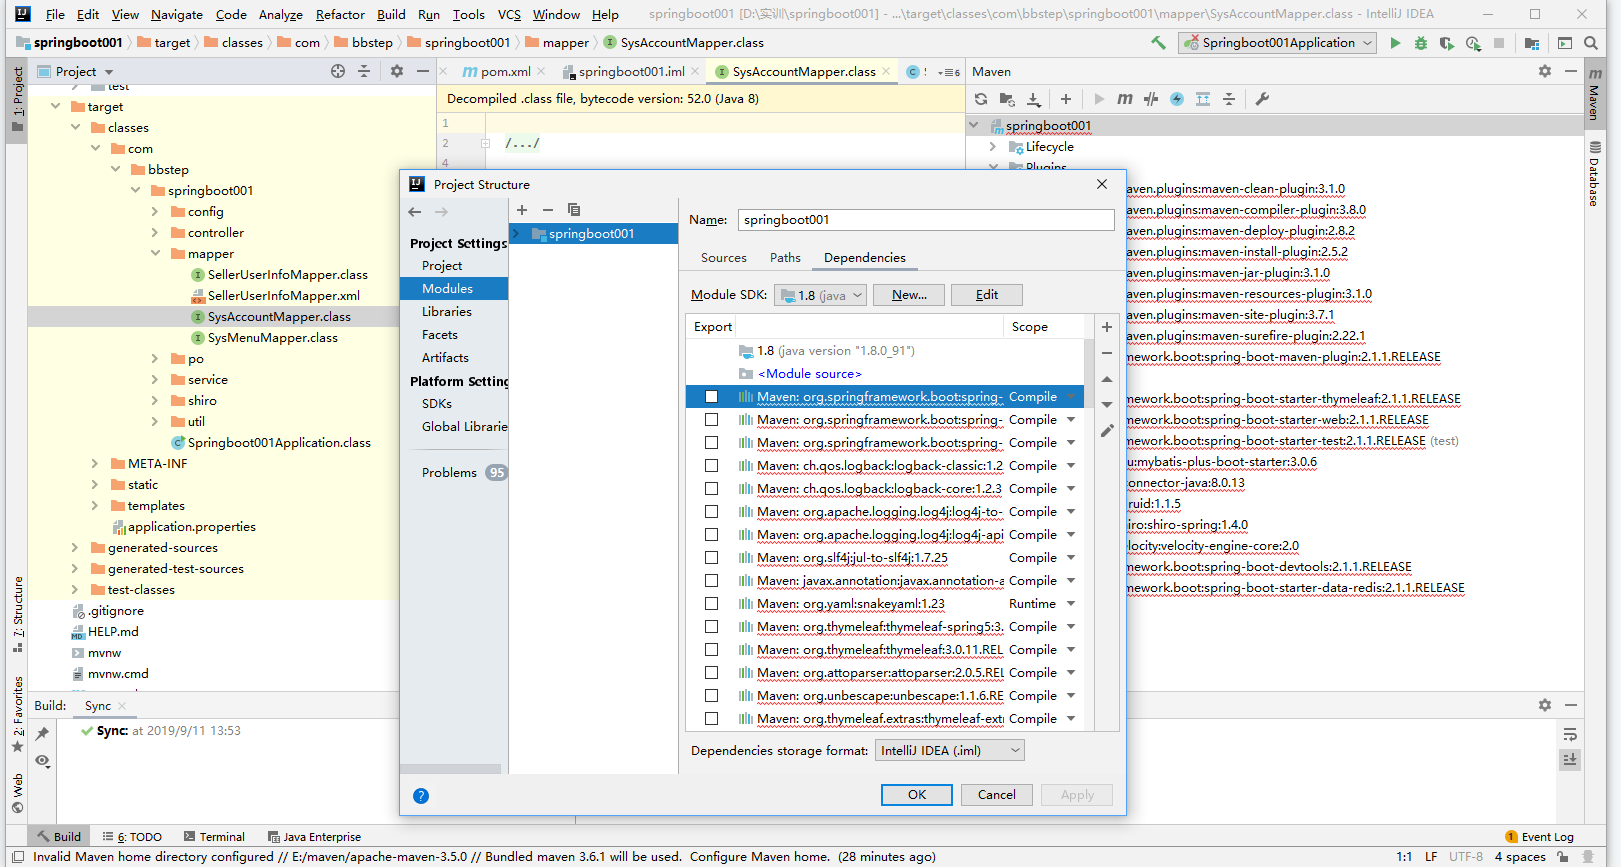The height and width of the screenshot is (867, 1621).
Task: Check export for unbescape dependency
Action: coord(711,696)
